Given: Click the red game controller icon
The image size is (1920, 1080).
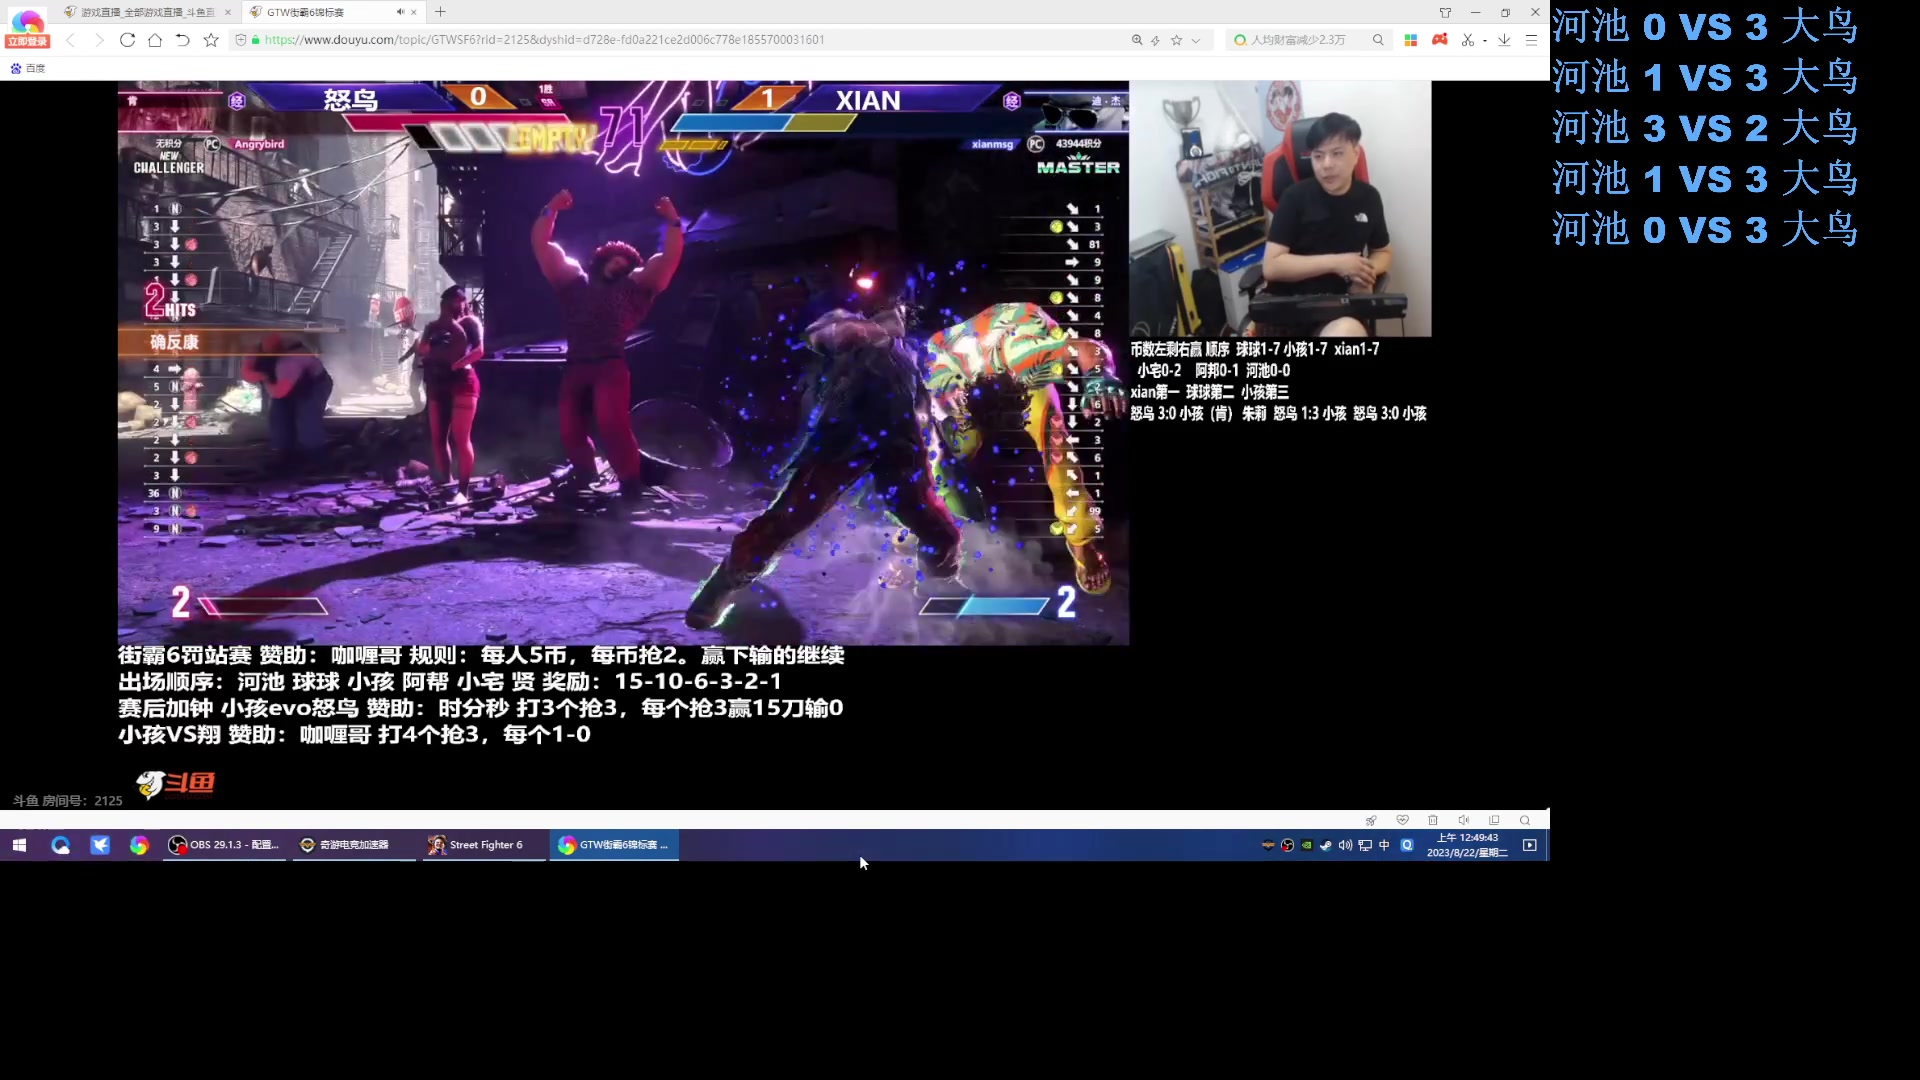Looking at the screenshot, I should (1440, 40).
